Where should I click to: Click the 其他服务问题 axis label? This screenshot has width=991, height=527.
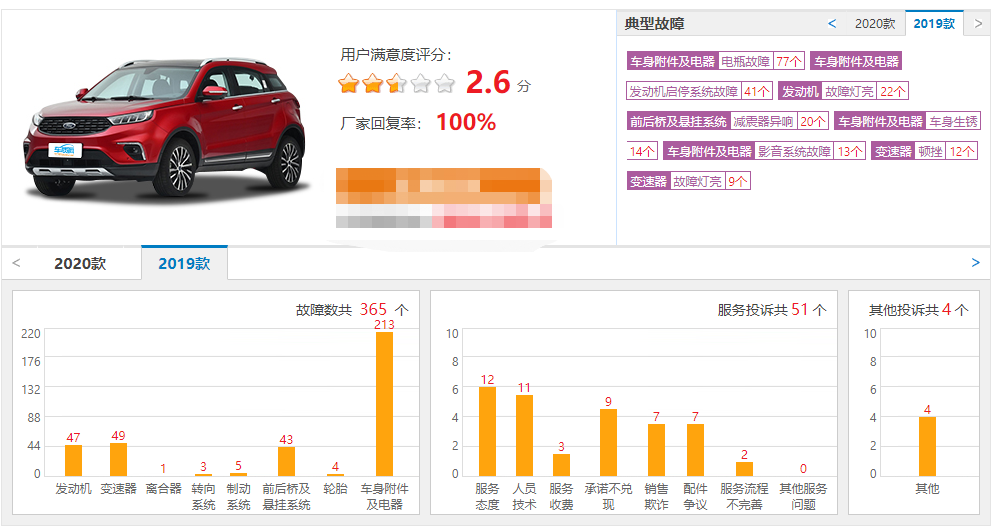tap(803, 497)
